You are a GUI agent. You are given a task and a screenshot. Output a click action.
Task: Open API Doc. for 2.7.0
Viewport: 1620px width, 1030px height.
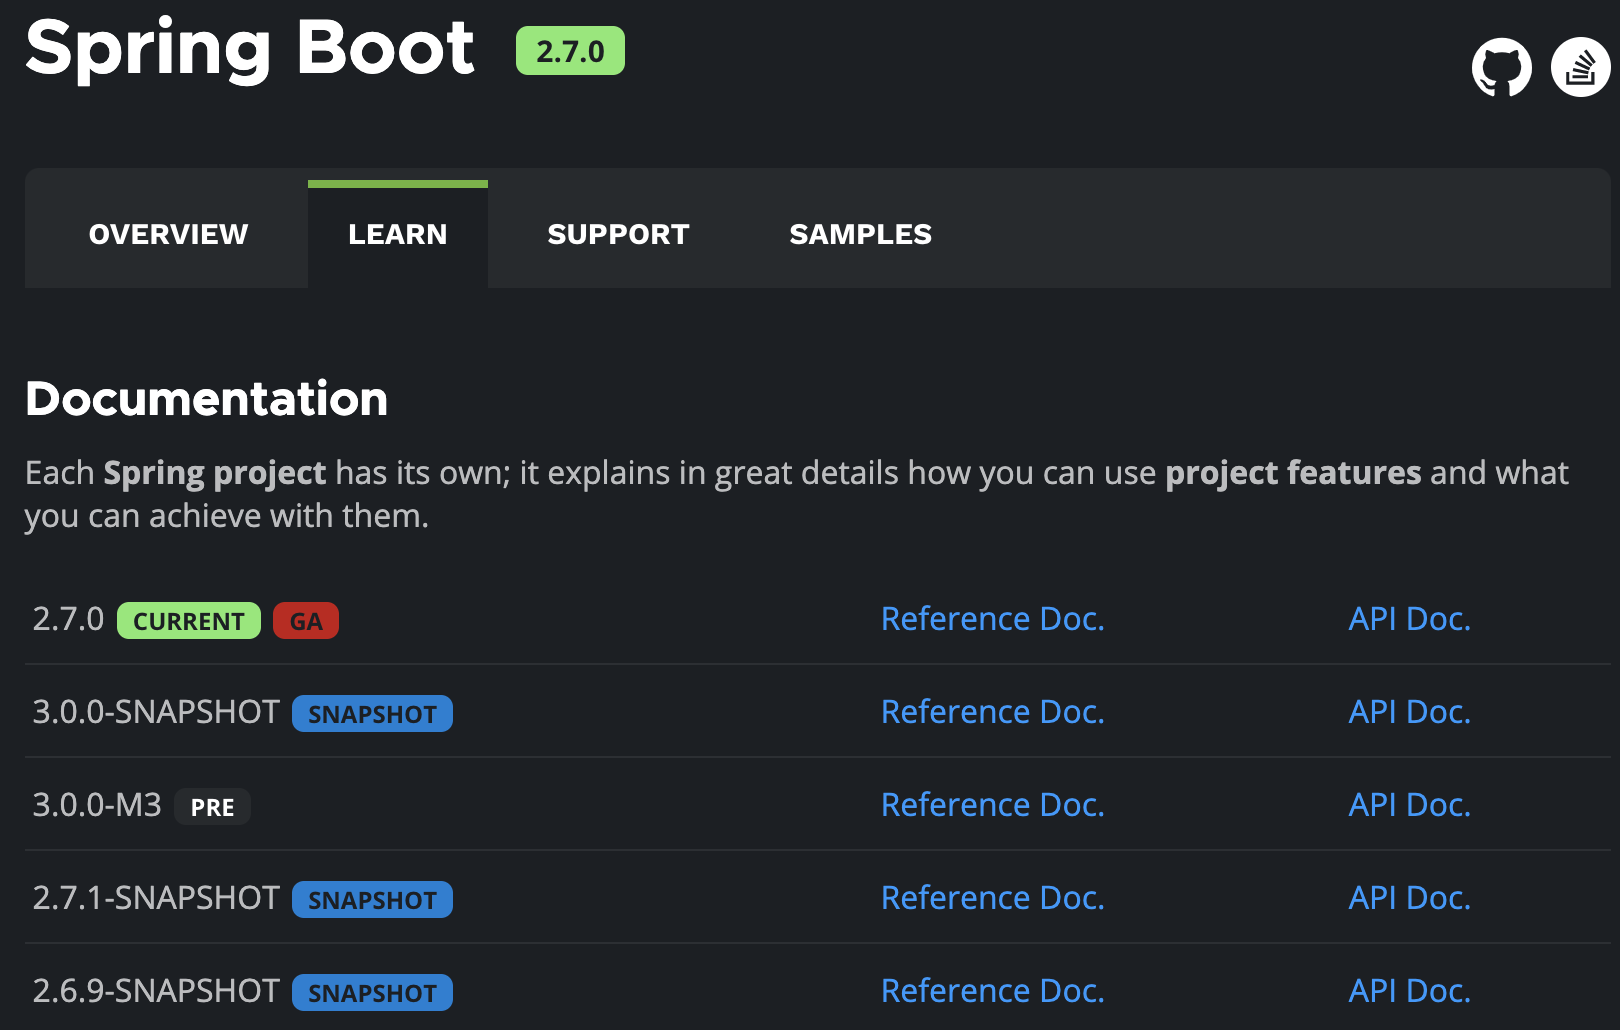[1410, 619]
